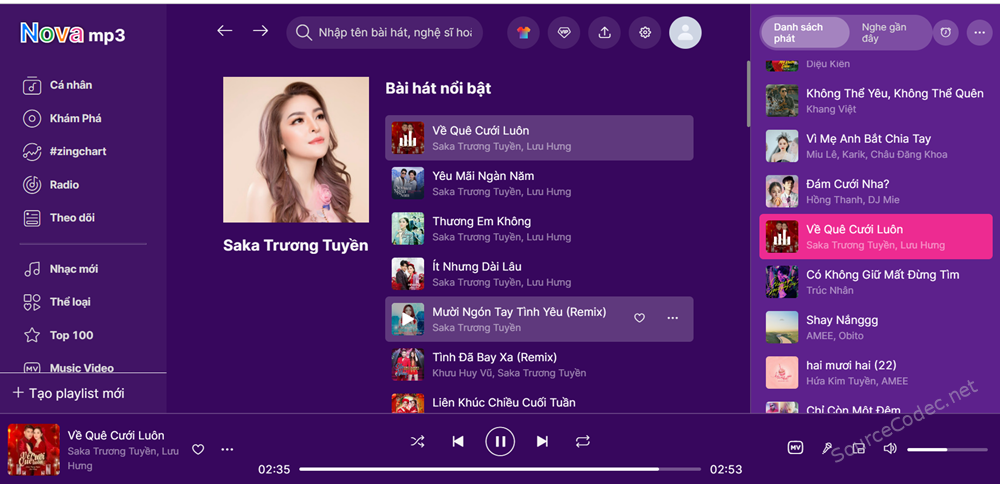
Task: Click the alarm timer icon in playlist panel
Action: (946, 33)
